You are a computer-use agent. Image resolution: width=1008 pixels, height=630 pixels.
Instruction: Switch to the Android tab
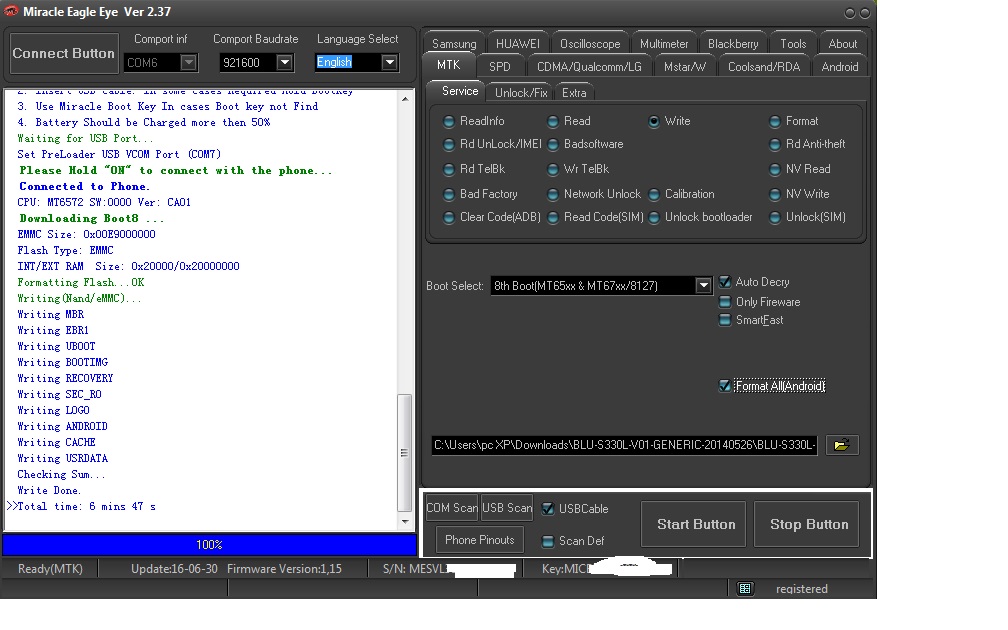[840, 66]
